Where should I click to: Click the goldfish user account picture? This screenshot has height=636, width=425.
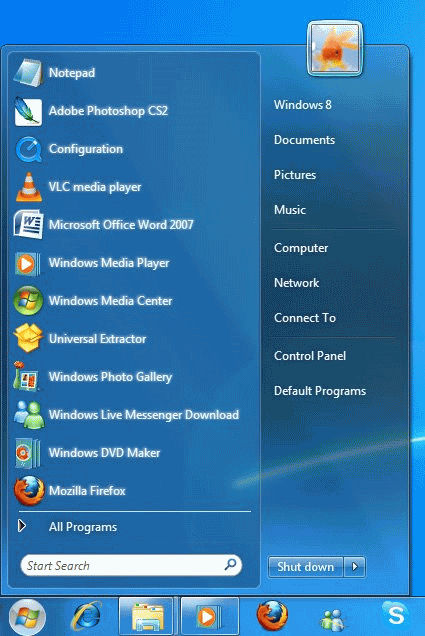click(335, 49)
